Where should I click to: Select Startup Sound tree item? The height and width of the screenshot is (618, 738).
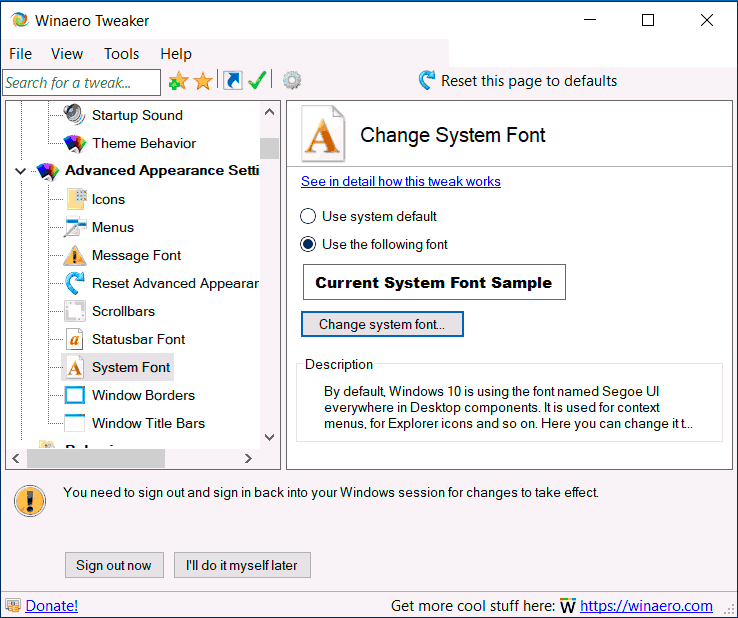(x=137, y=115)
